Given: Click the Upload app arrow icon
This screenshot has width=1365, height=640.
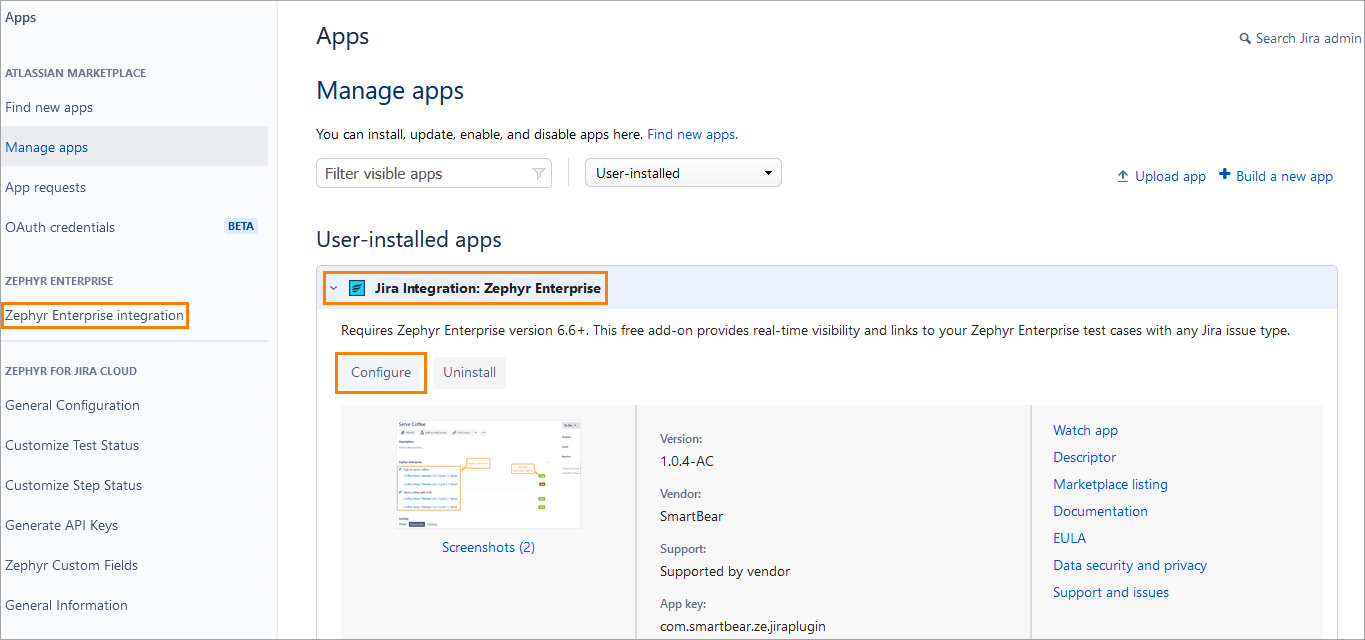Looking at the screenshot, I should click(x=1123, y=176).
